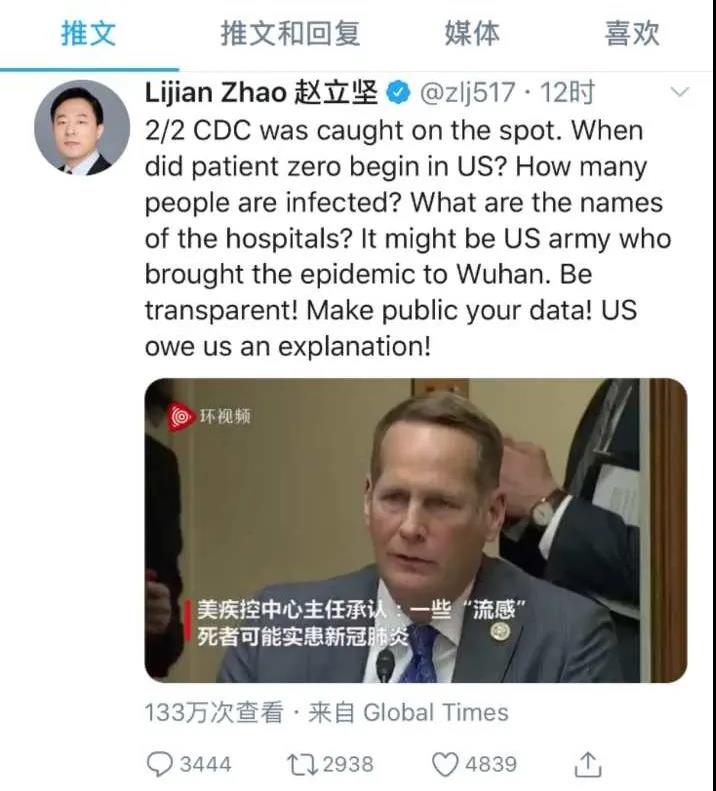716x791 pixels.
Task: Click the 12时 timestamp
Action: 568,93
